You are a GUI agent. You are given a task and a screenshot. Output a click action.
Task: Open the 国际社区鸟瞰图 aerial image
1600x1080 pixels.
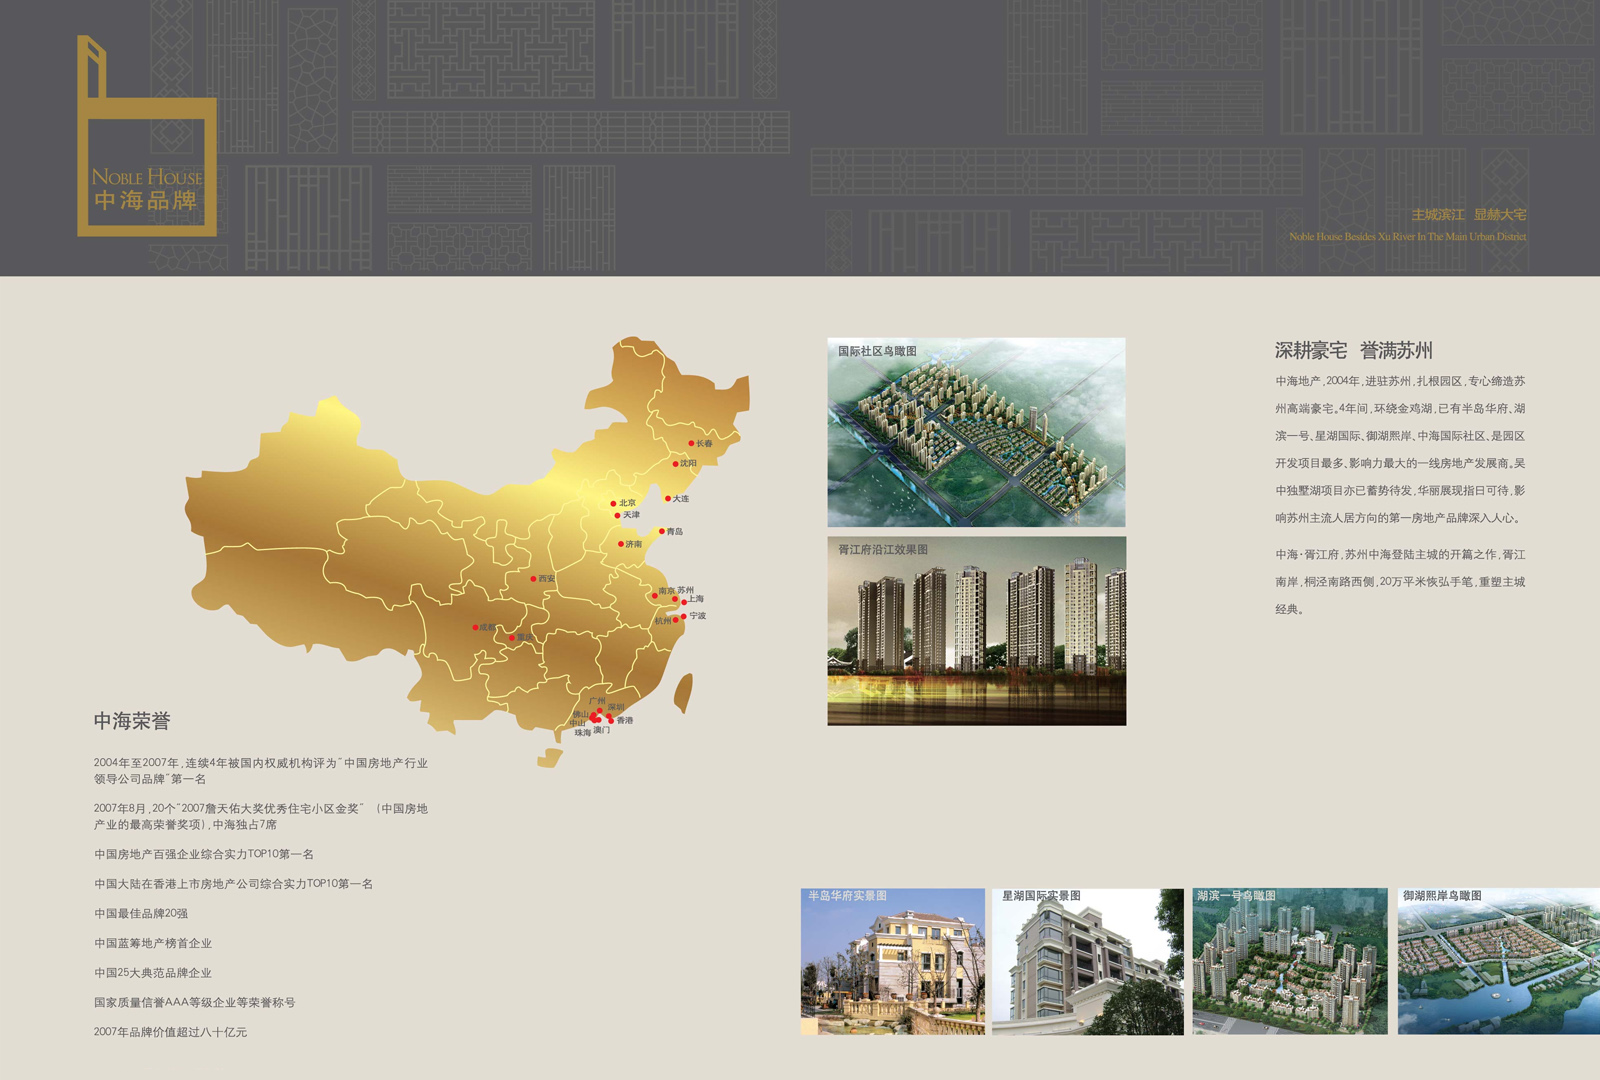point(976,432)
